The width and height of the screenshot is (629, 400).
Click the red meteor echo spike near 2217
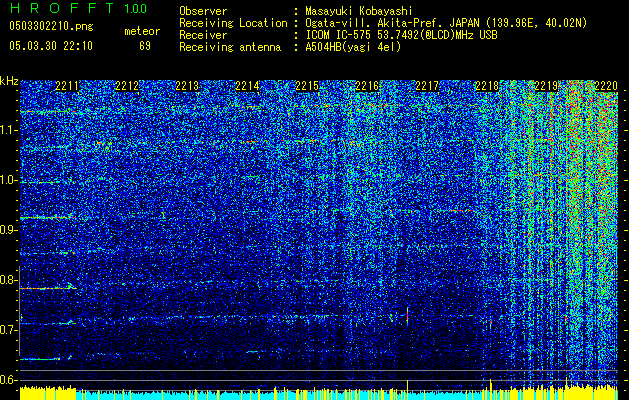[x=408, y=316]
